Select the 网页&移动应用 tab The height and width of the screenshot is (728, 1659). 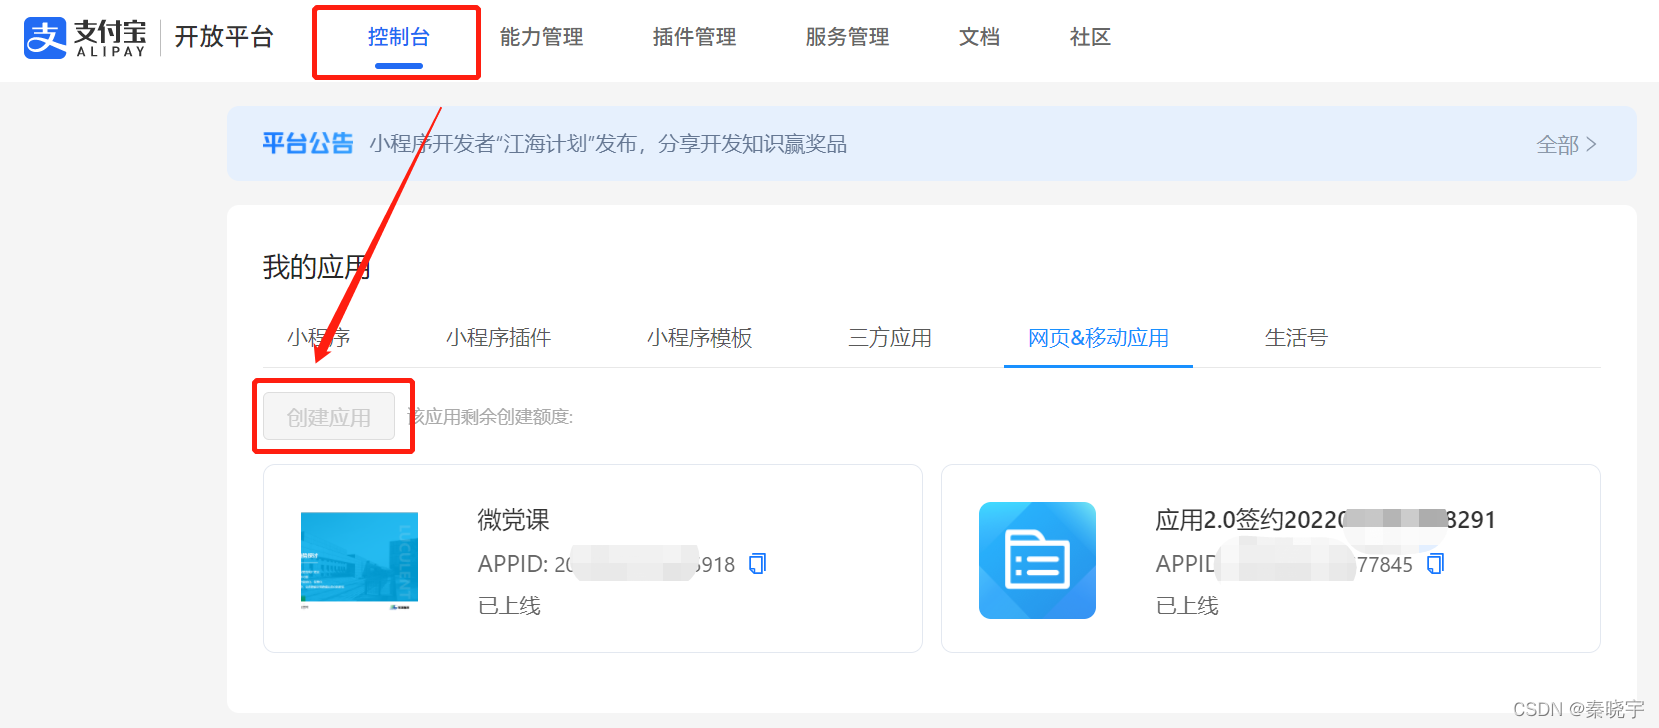(1098, 338)
